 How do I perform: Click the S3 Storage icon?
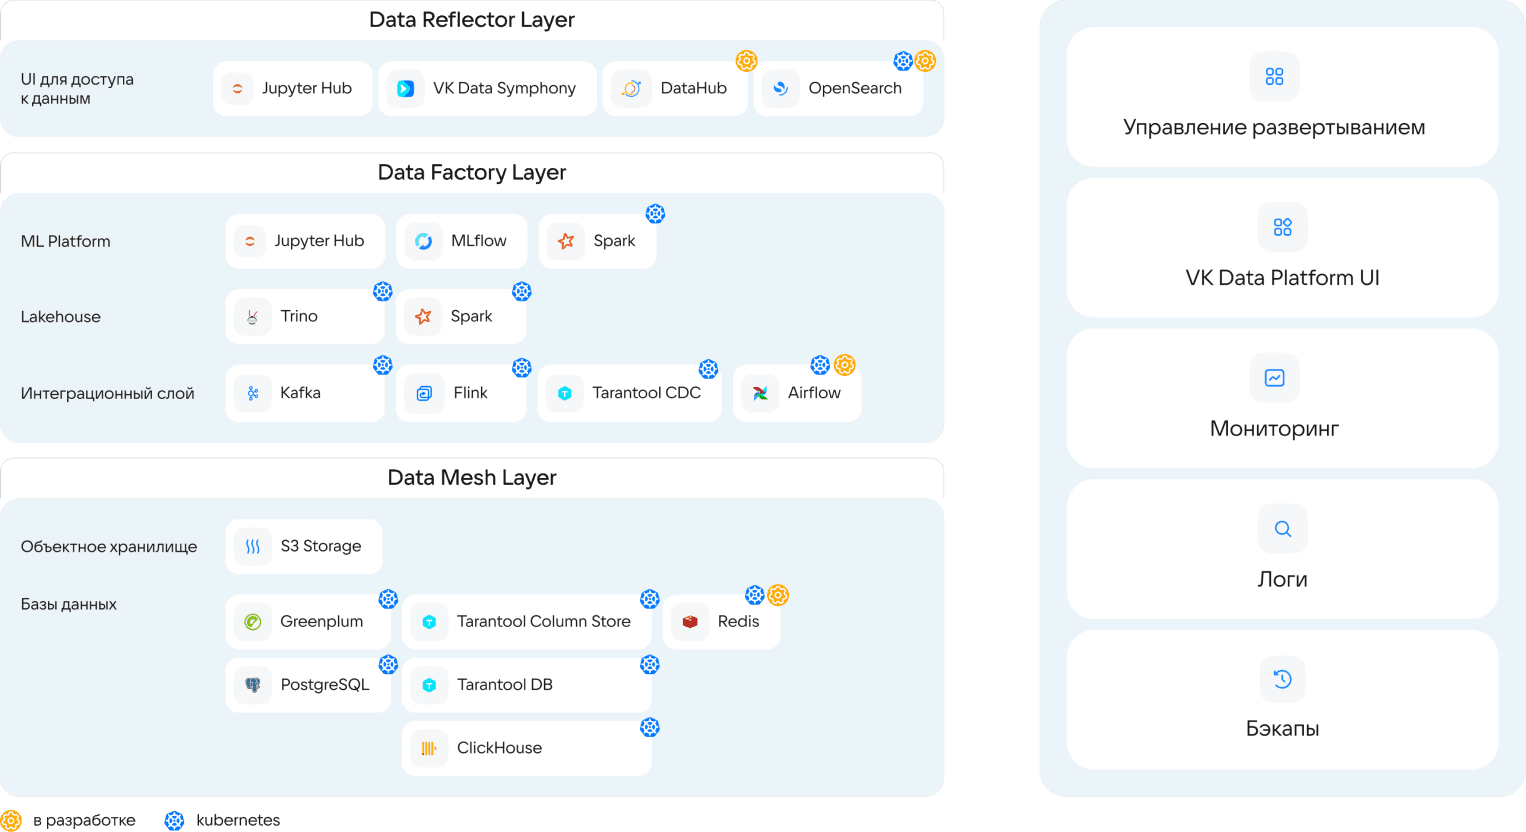point(253,547)
